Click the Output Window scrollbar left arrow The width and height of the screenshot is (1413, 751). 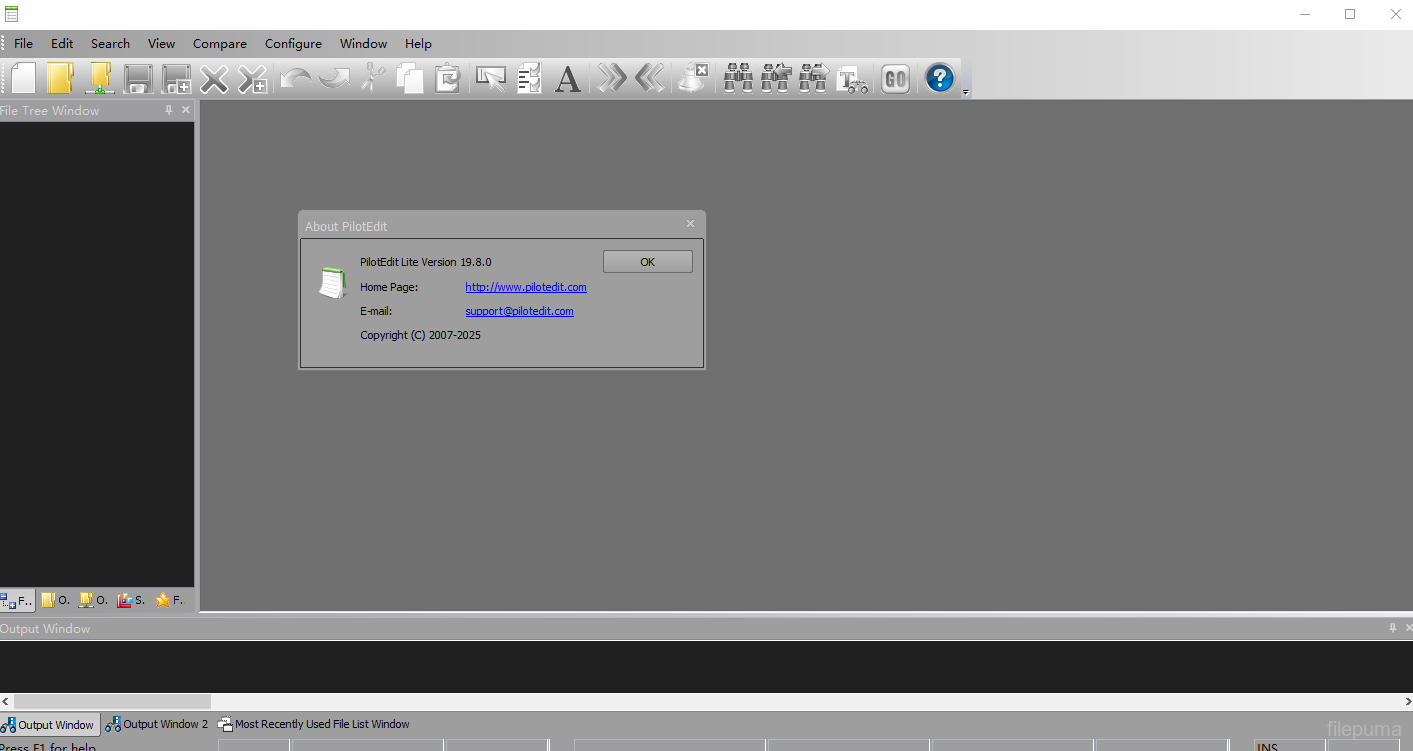coord(6,702)
